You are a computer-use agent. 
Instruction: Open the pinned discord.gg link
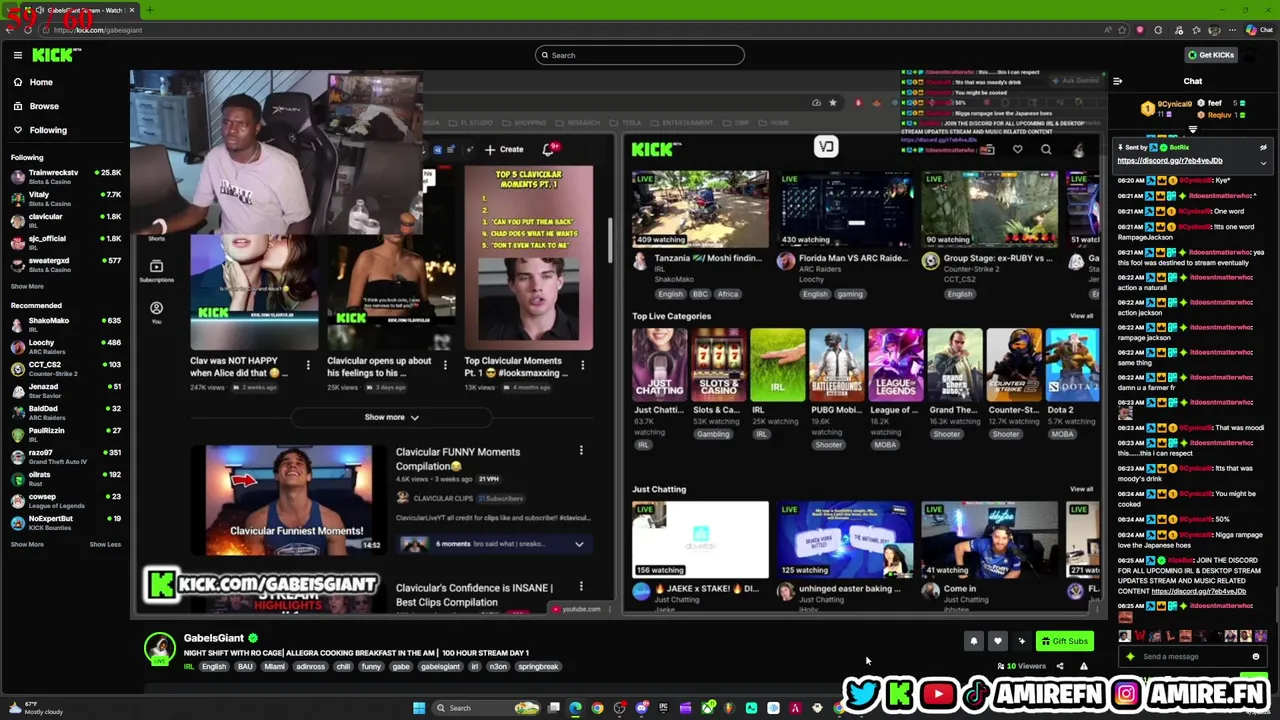1169,160
